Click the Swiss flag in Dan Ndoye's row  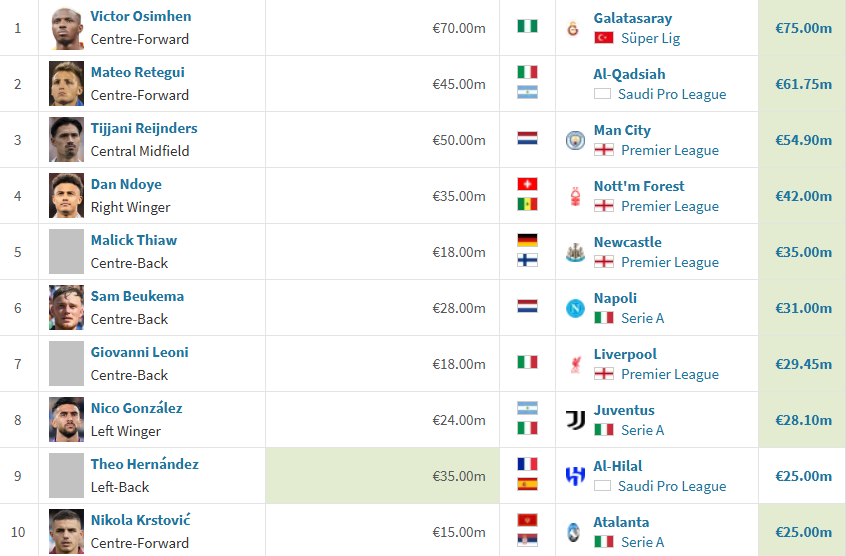[x=527, y=184]
